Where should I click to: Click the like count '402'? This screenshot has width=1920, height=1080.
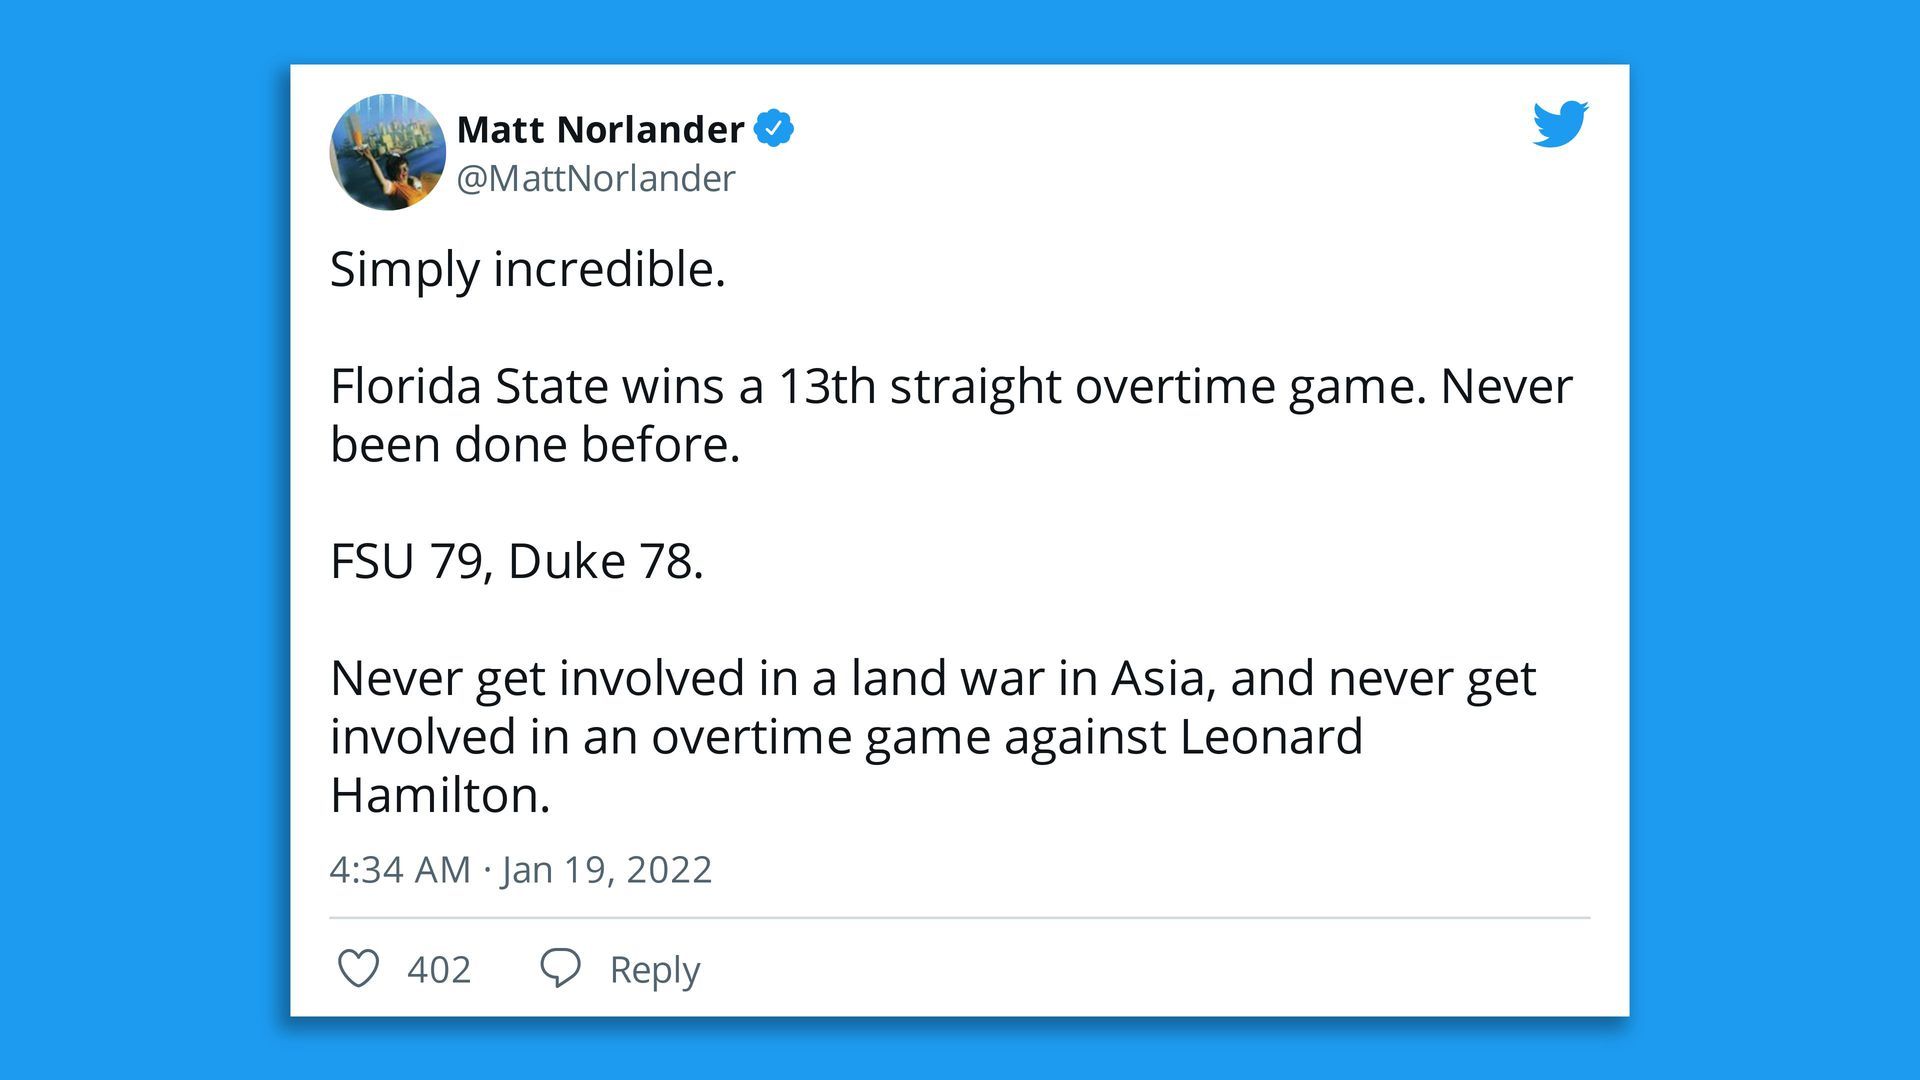438,967
